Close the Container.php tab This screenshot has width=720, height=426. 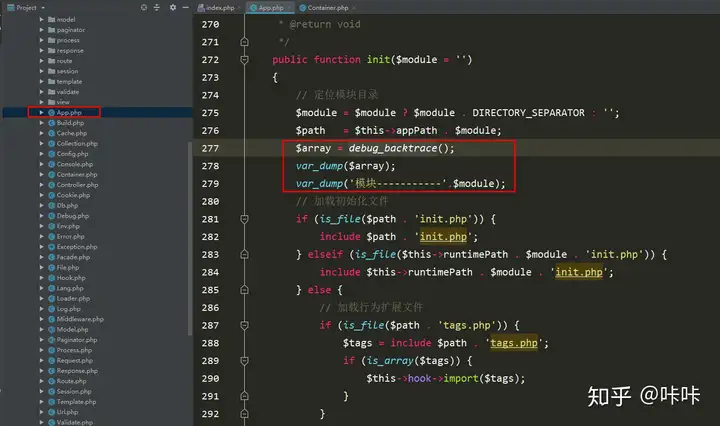(x=354, y=8)
